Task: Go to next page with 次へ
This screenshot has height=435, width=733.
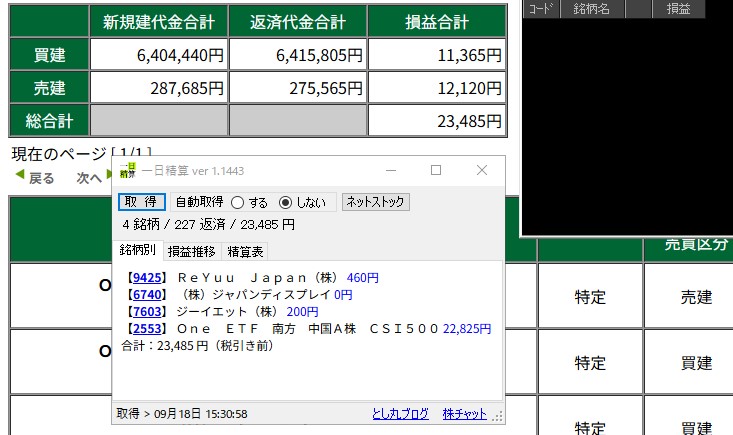Action: (89, 178)
